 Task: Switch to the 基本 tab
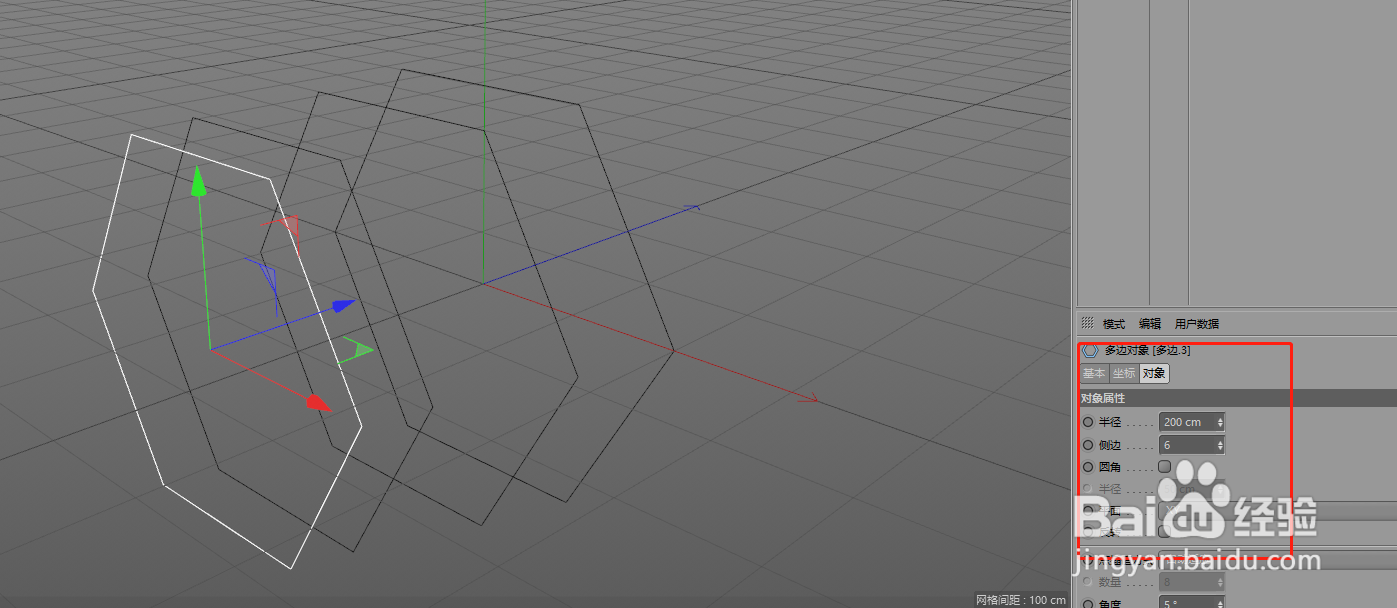[x=1094, y=374]
